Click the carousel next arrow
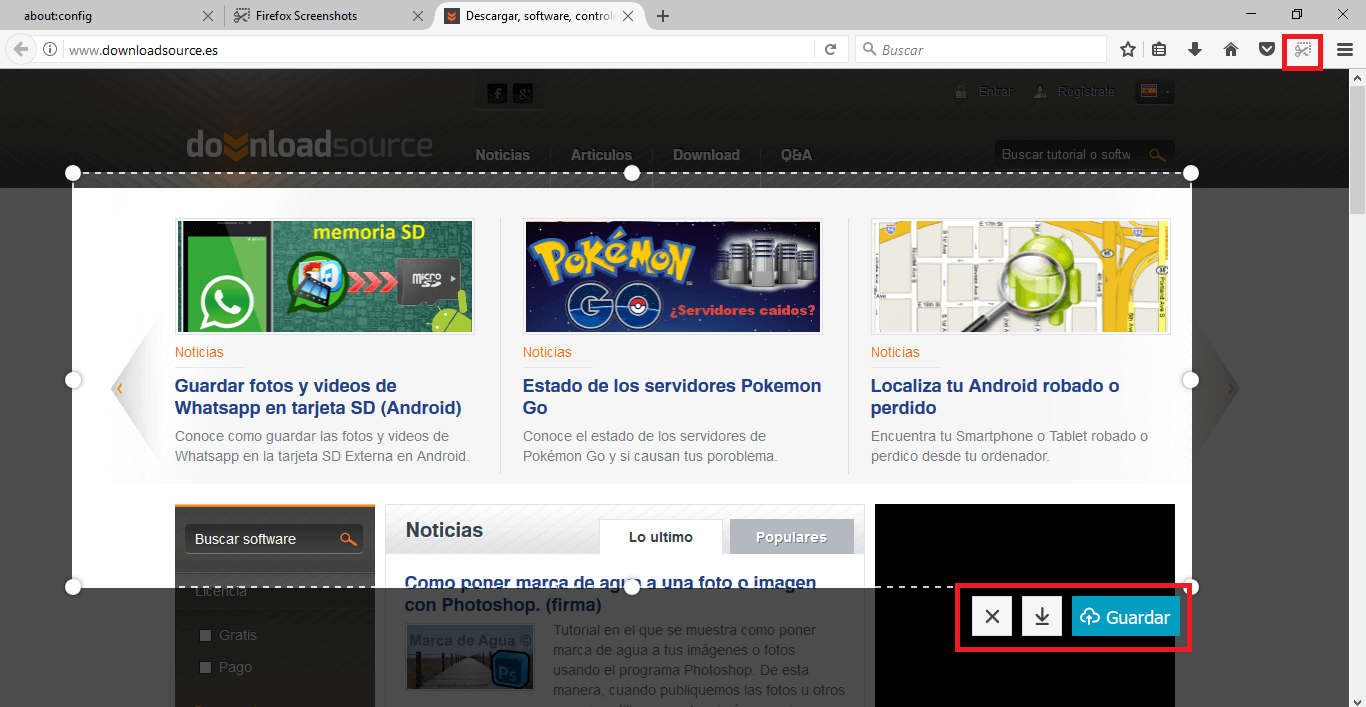 click(1232, 388)
